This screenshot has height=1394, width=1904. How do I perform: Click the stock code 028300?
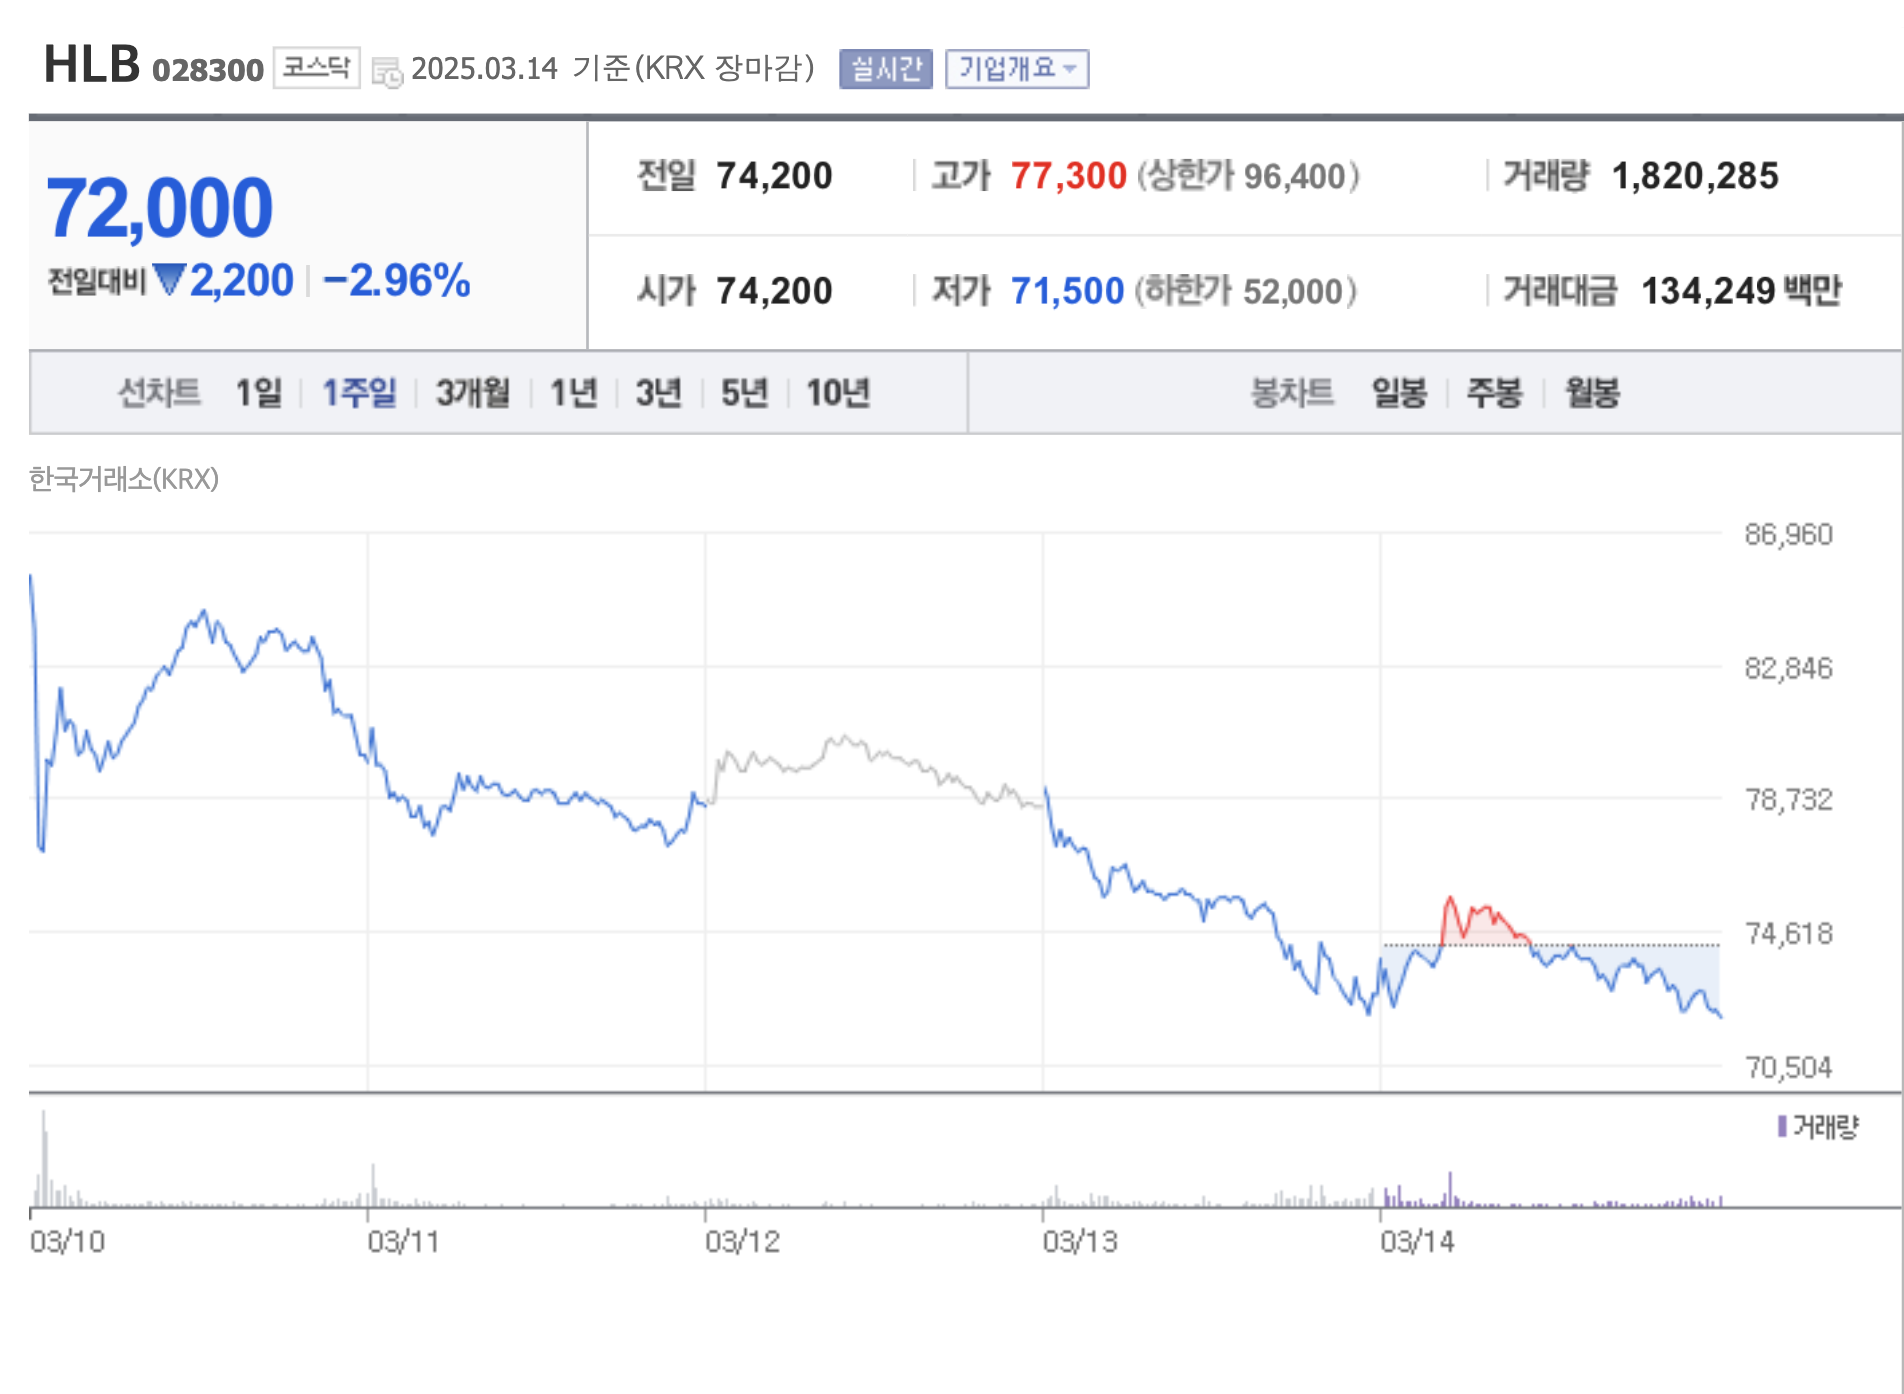tap(208, 70)
